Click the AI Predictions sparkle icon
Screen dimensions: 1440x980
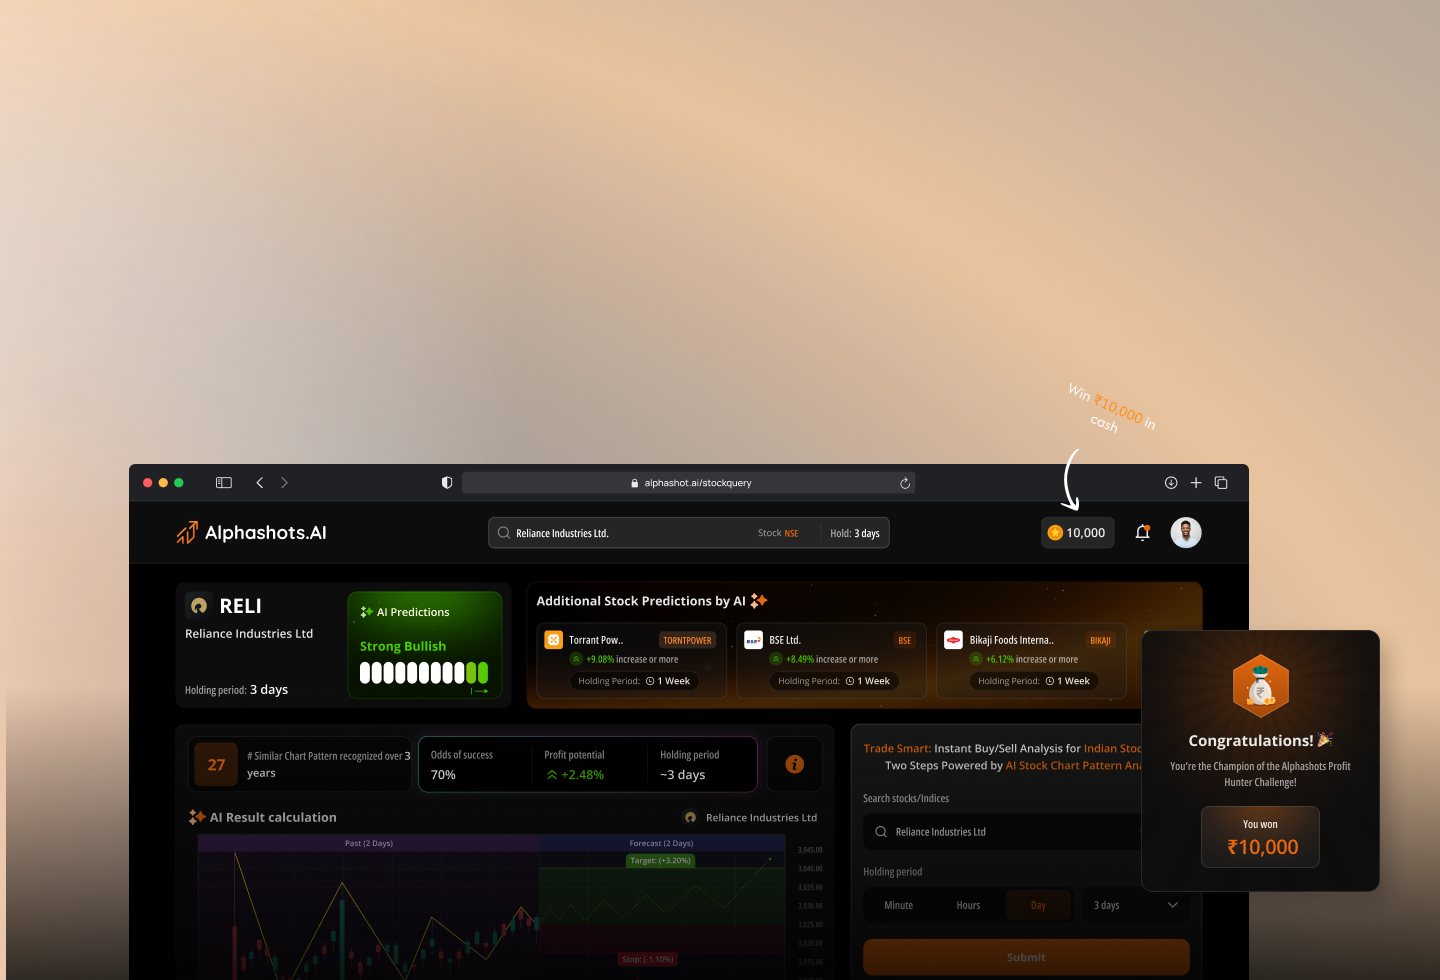(366, 612)
